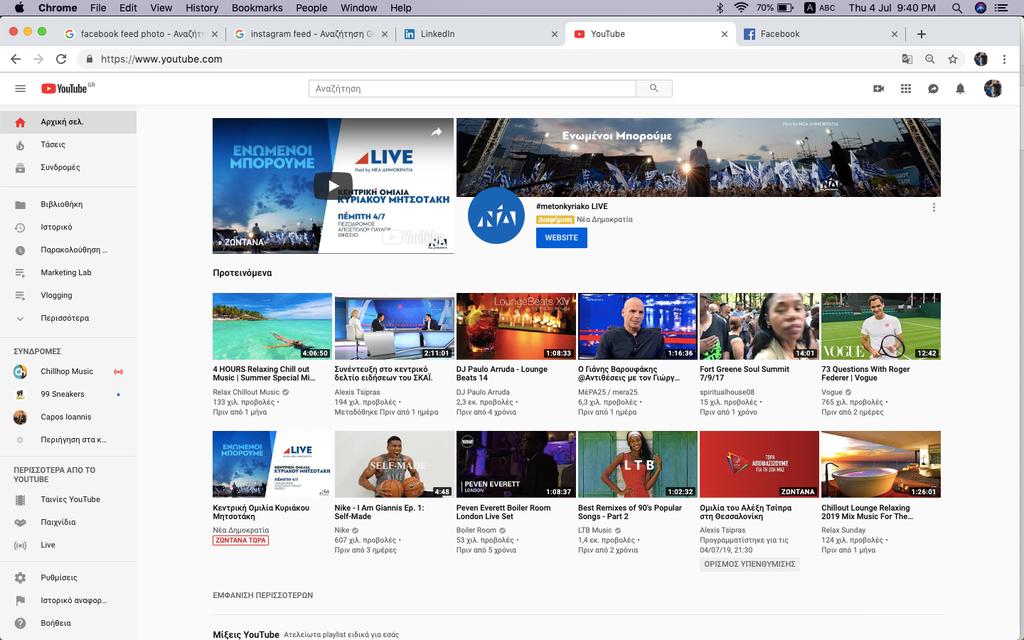Expand Περισσότερα in the sidebar

coord(68,319)
